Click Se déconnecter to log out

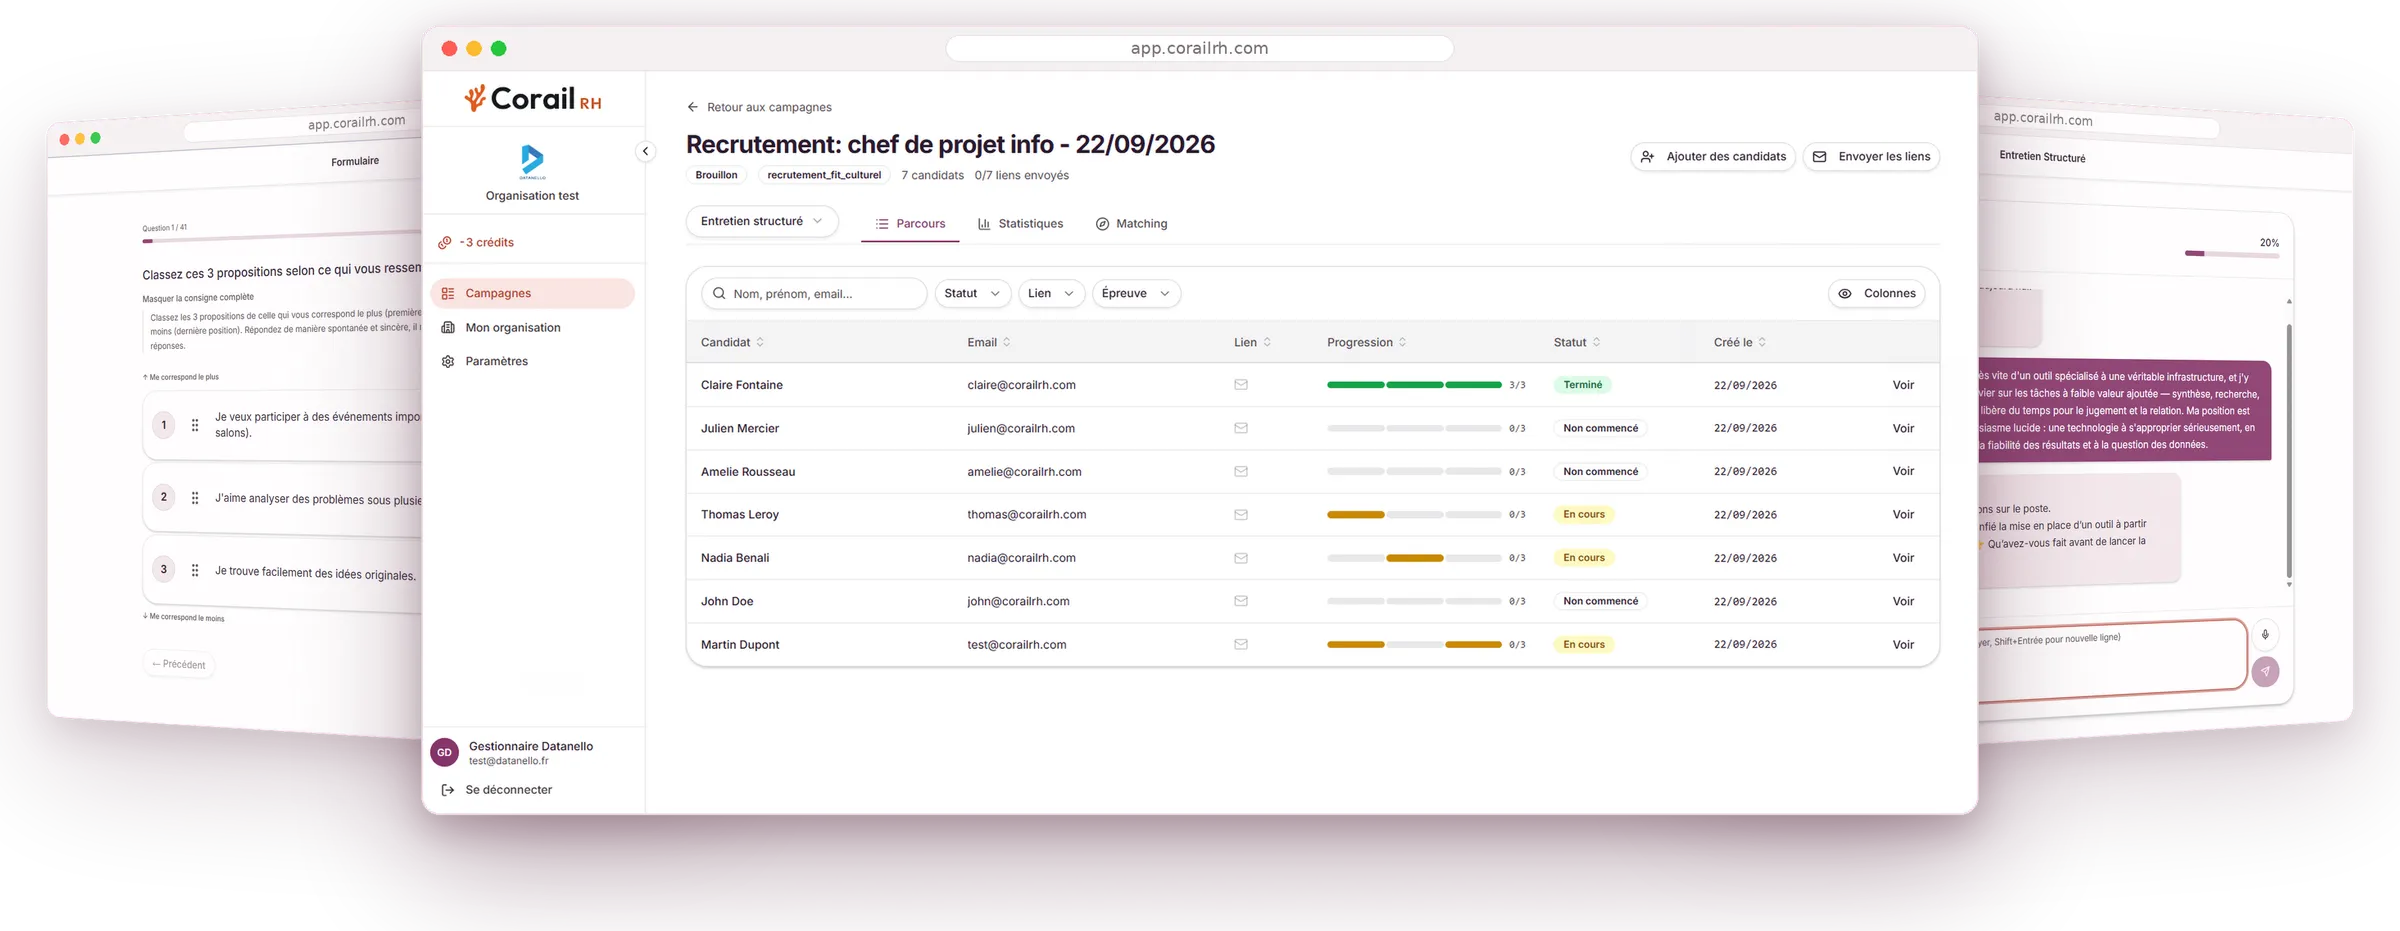pyautogui.click(x=497, y=789)
